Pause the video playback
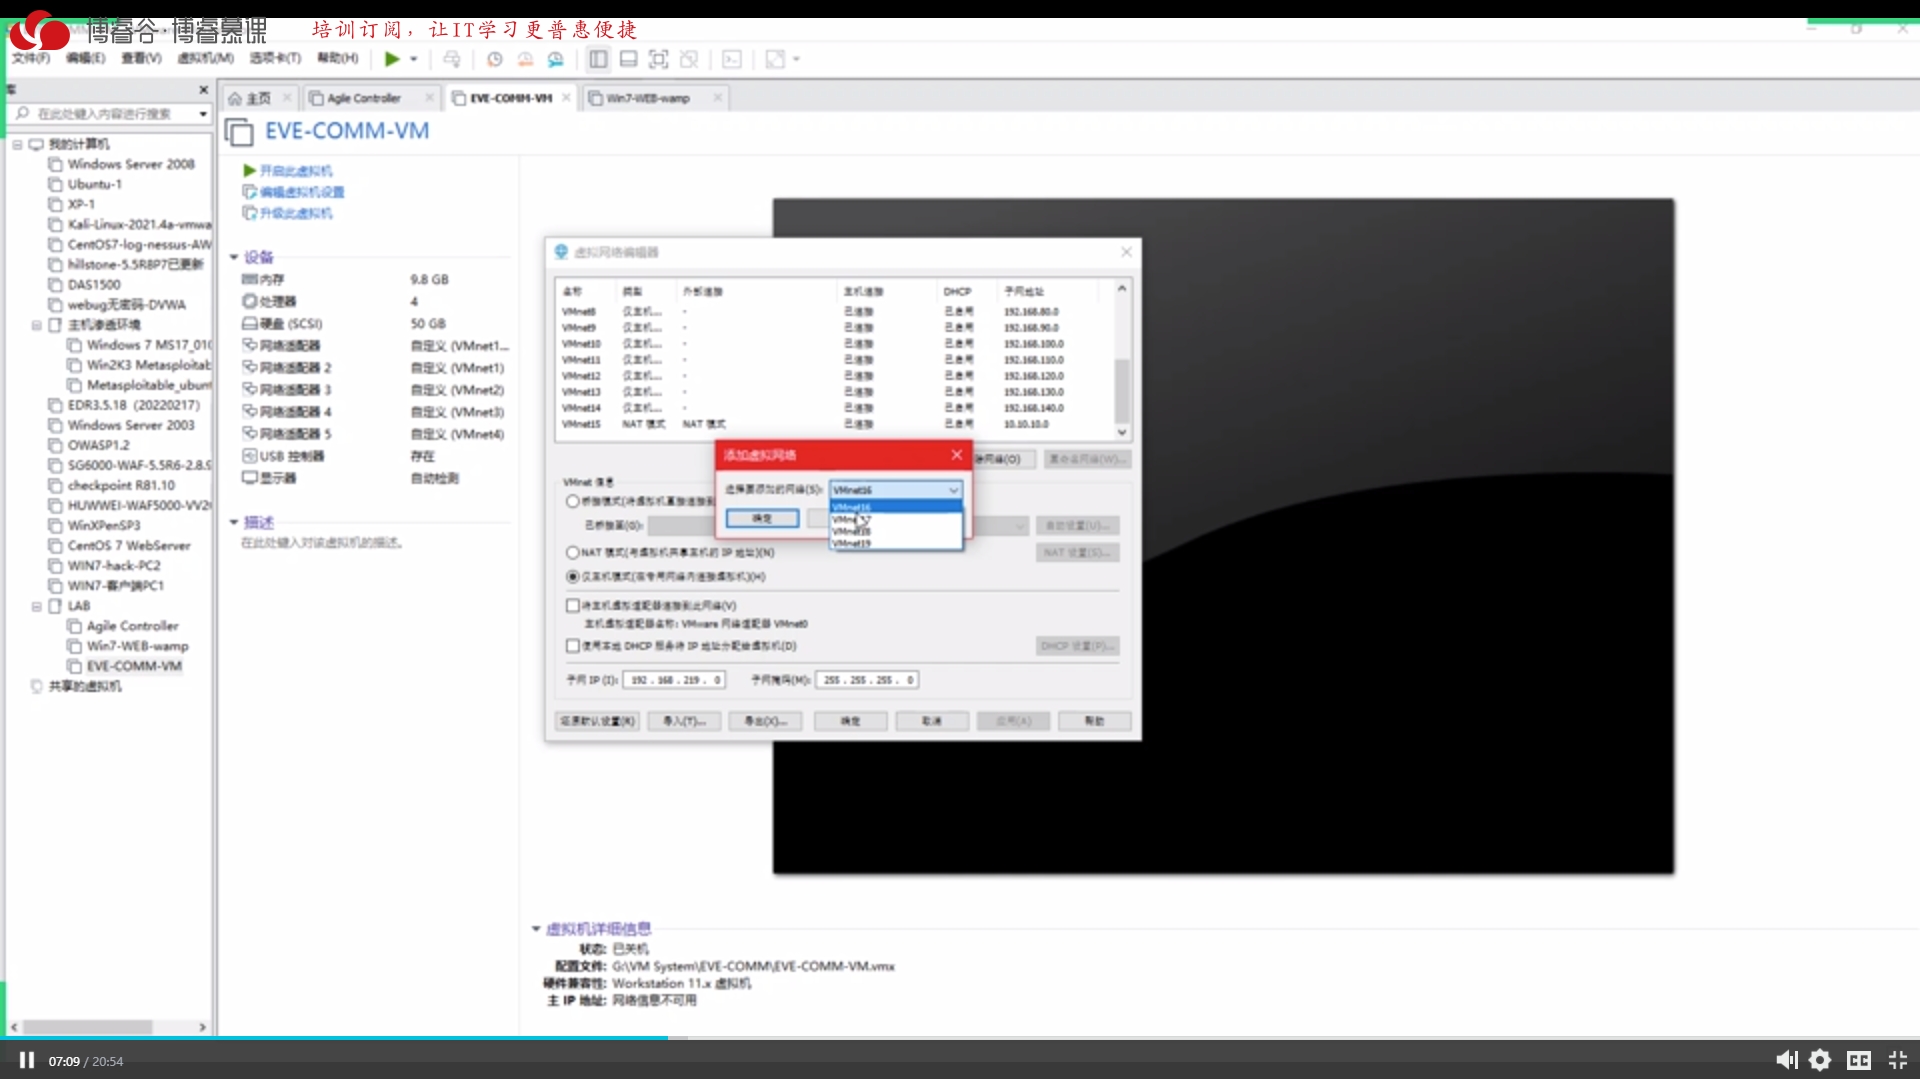1920x1079 pixels. (27, 1060)
